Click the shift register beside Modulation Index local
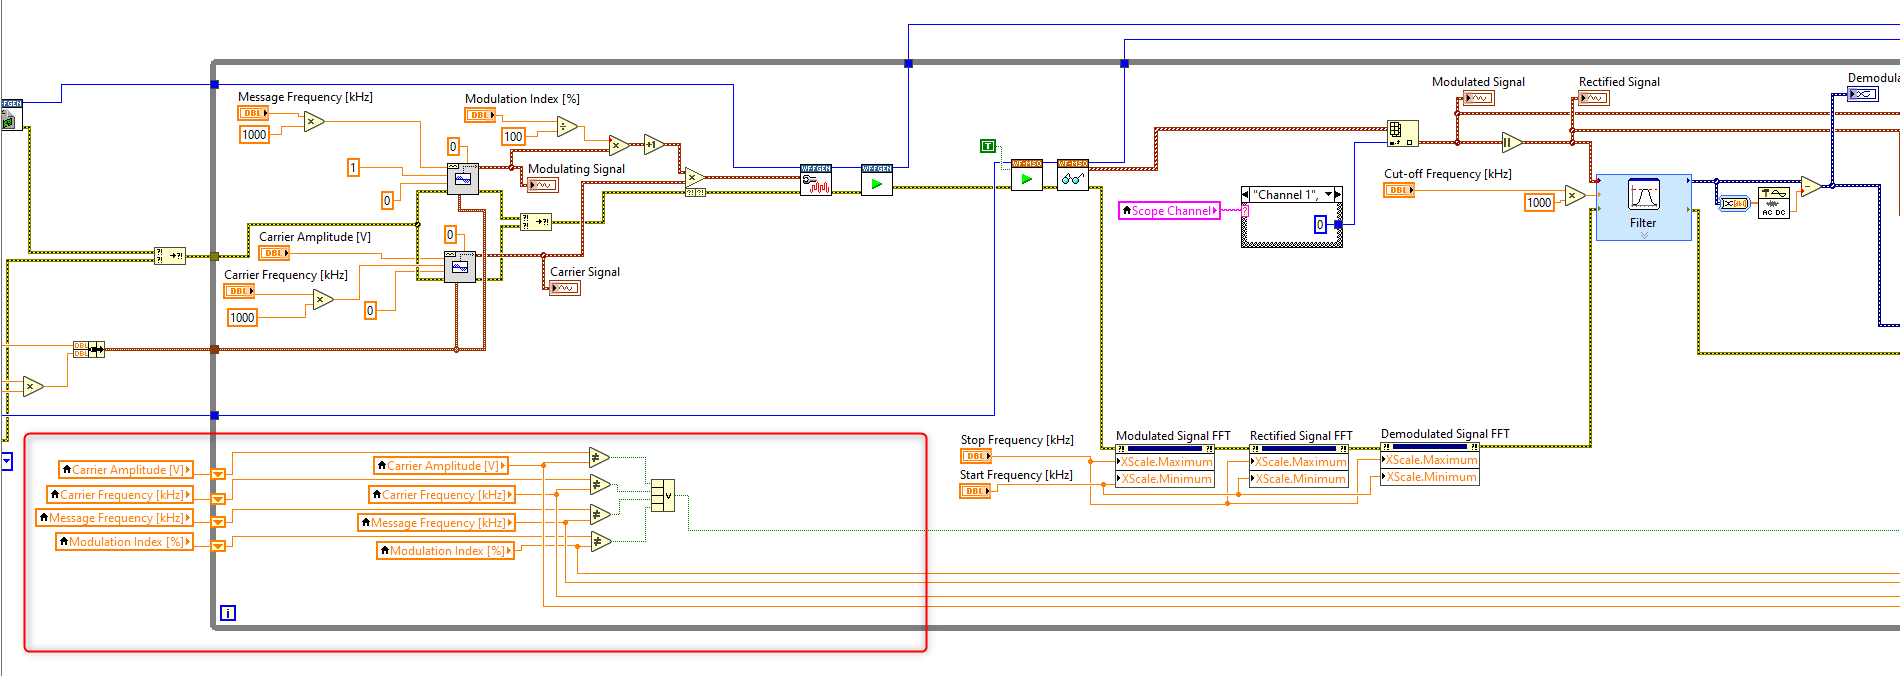The width and height of the screenshot is (1900, 676). [x=218, y=546]
